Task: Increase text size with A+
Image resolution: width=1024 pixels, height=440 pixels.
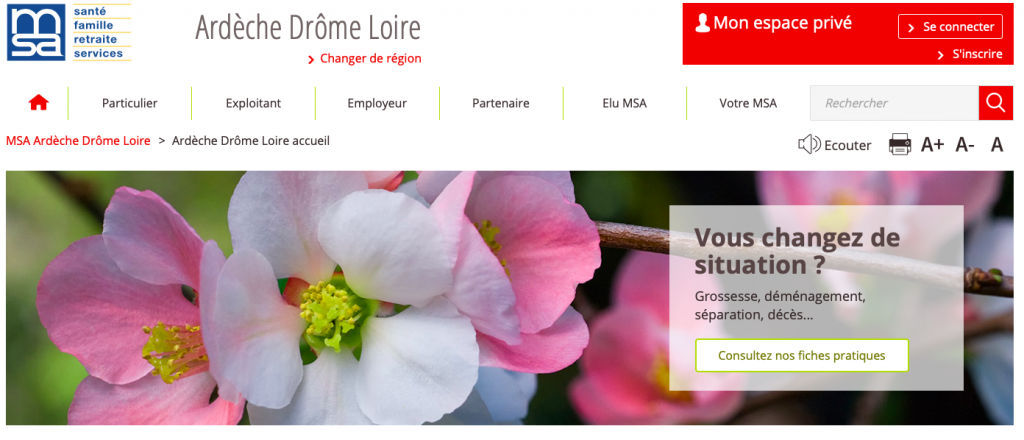Action: pyautogui.click(x=932, y=145)
